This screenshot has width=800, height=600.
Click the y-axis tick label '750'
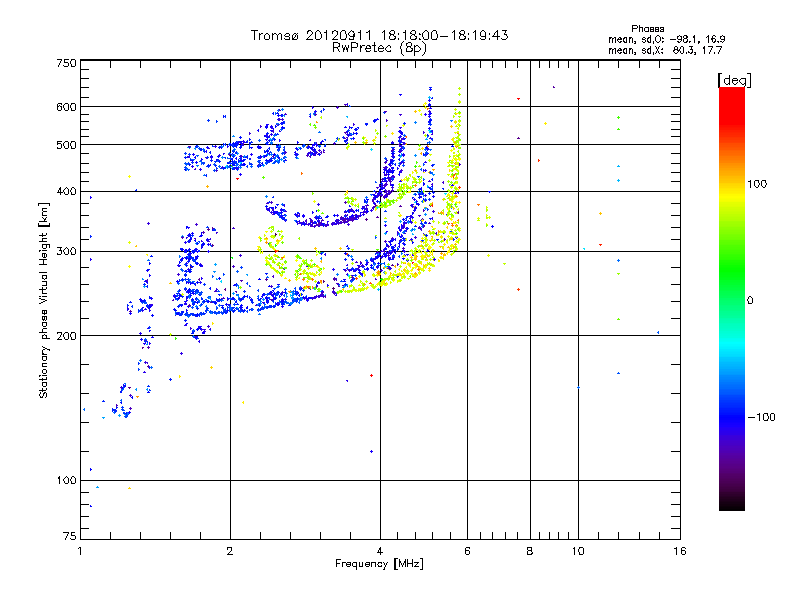click(66, 63)
